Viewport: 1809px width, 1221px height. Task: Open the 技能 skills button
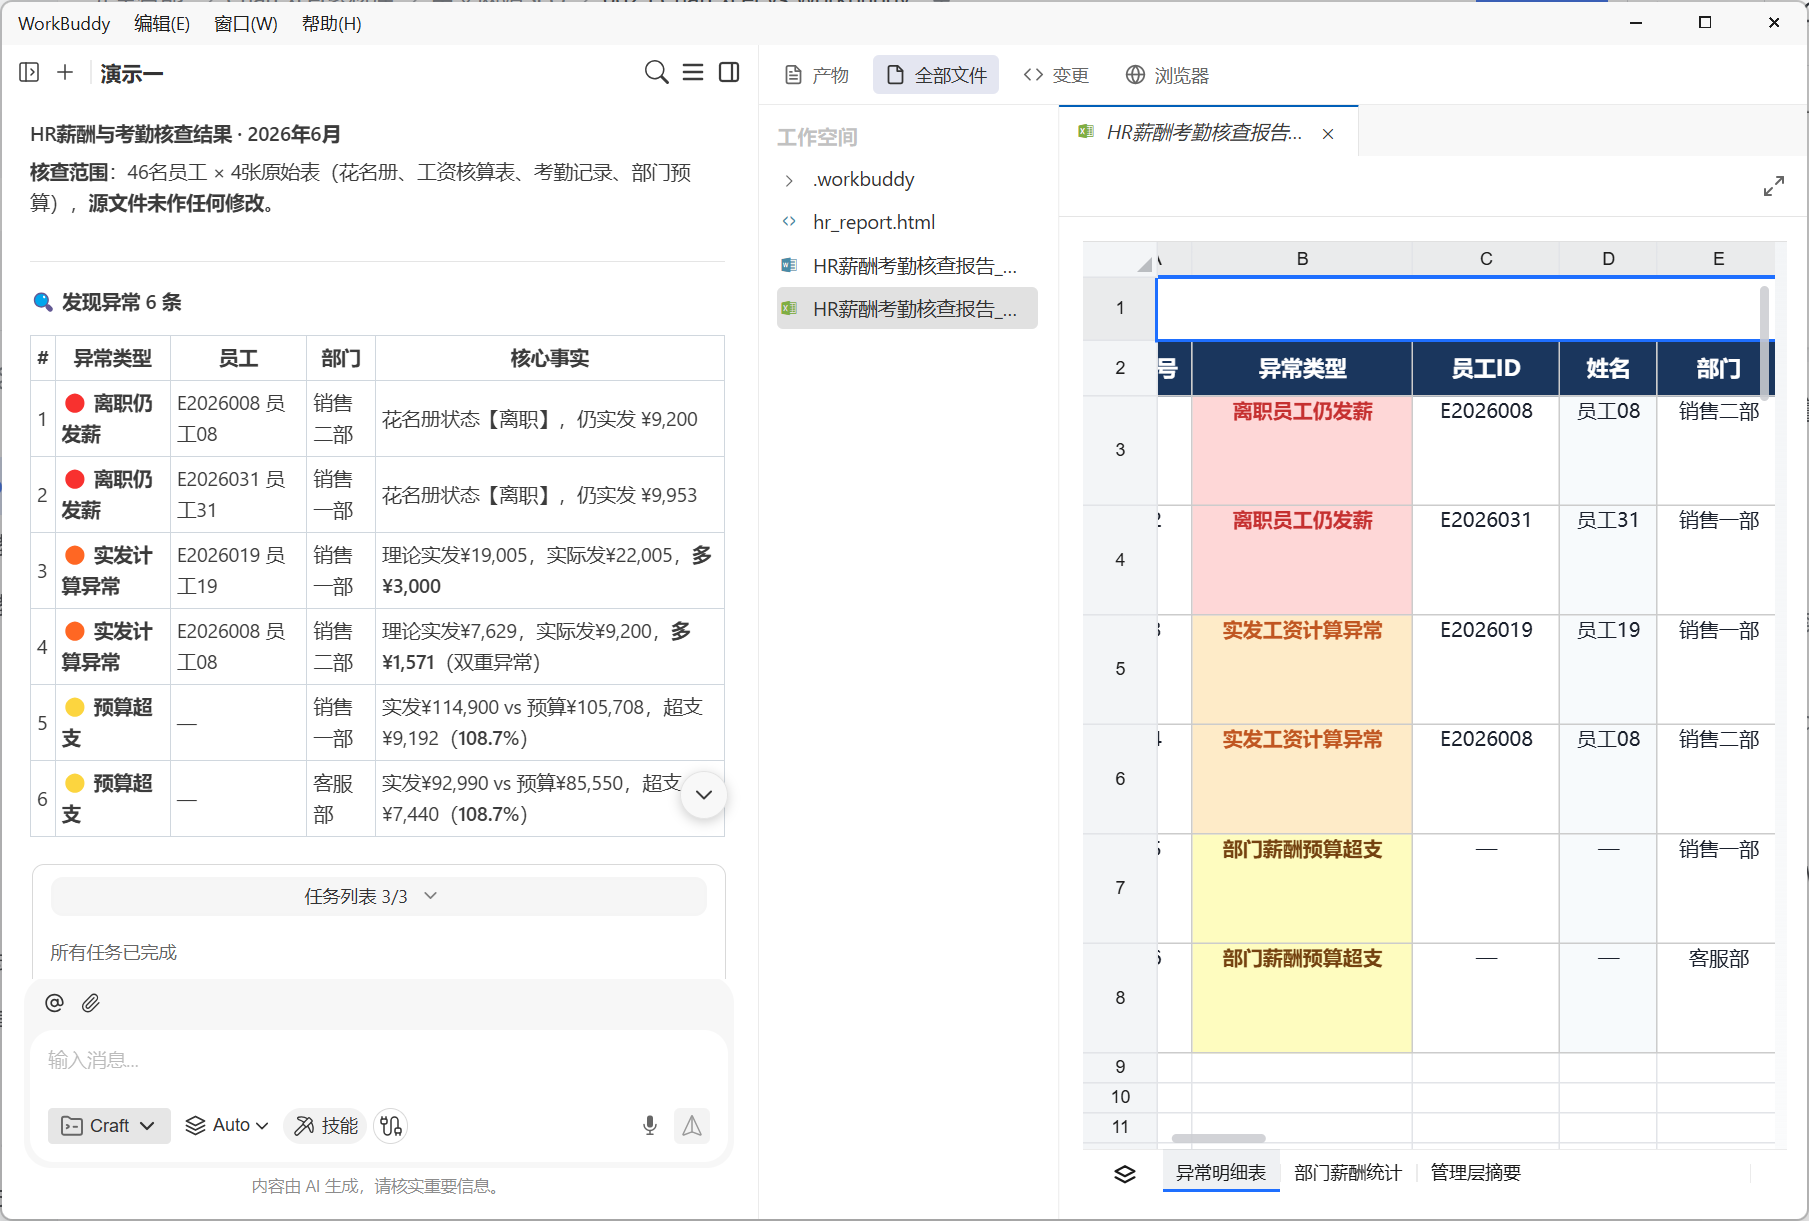(x=326, y=1126)
